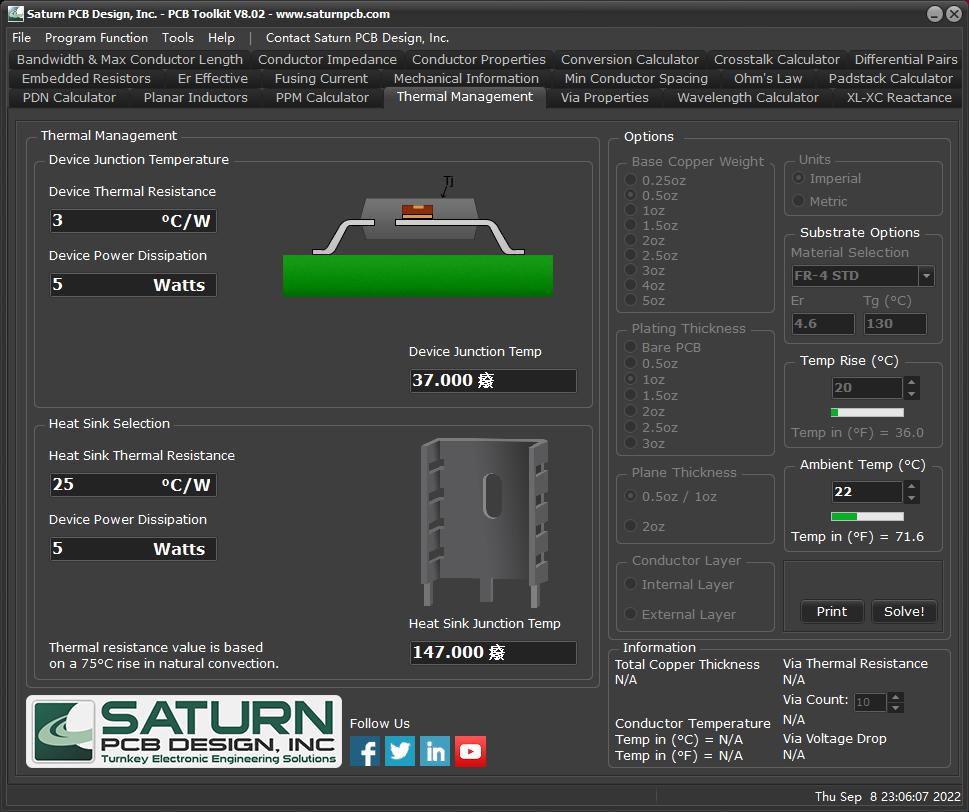Select External Layer conductor option
This screenshot has height=812, width=969.
pos(630,614)
